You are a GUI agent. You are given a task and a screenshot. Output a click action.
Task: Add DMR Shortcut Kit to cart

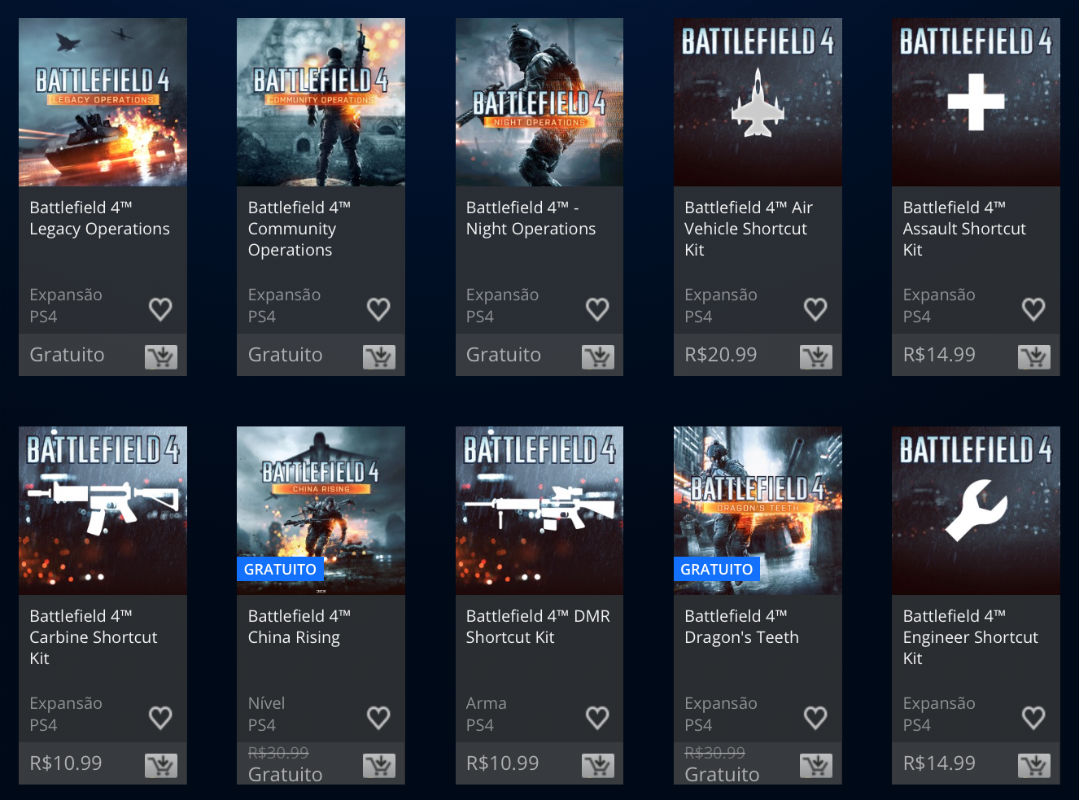point(598,765)
